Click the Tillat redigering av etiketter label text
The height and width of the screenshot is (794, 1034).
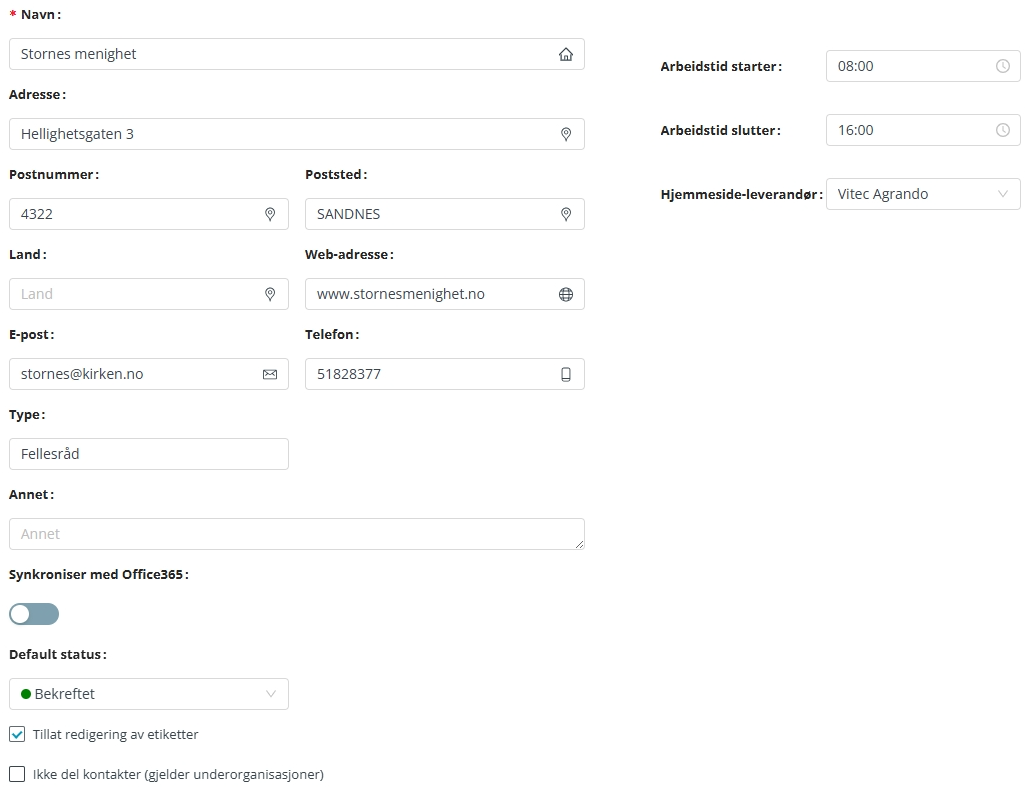(x=115, y=734)
